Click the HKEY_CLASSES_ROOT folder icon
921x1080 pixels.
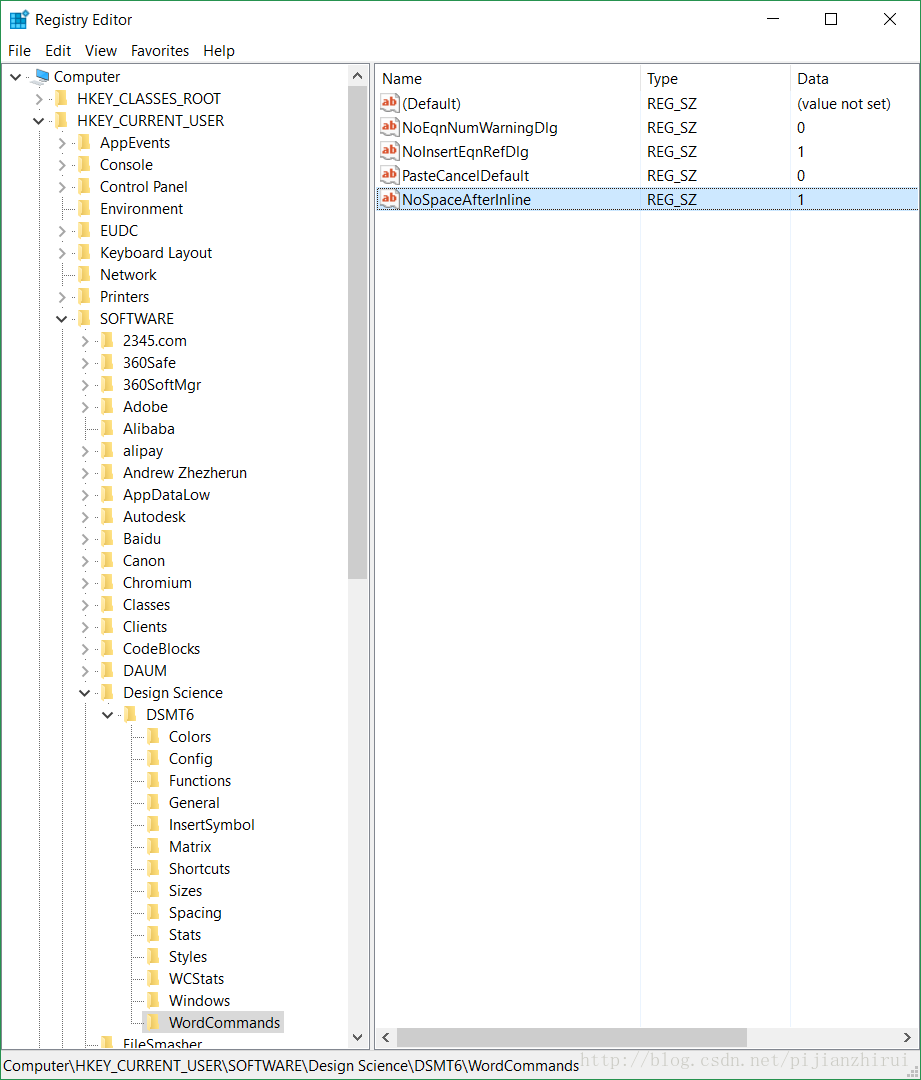[62, 98]
